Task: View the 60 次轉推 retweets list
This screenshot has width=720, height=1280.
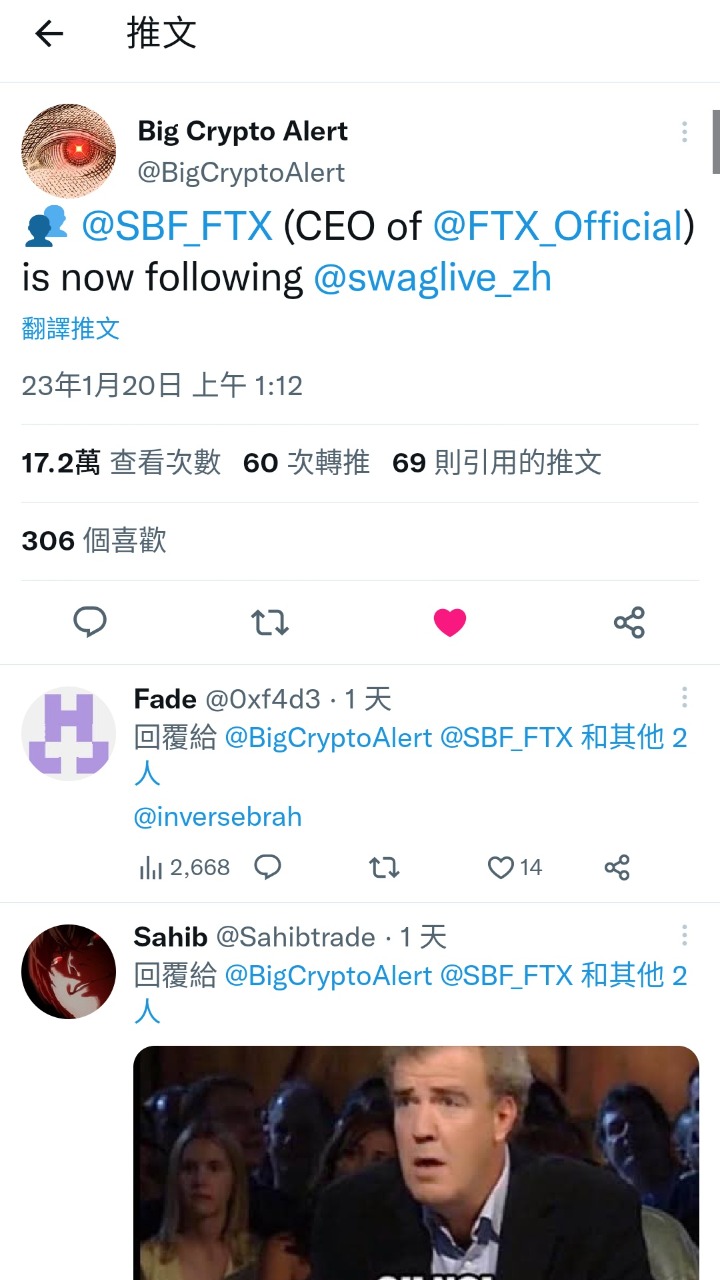Action: [306, 462]
